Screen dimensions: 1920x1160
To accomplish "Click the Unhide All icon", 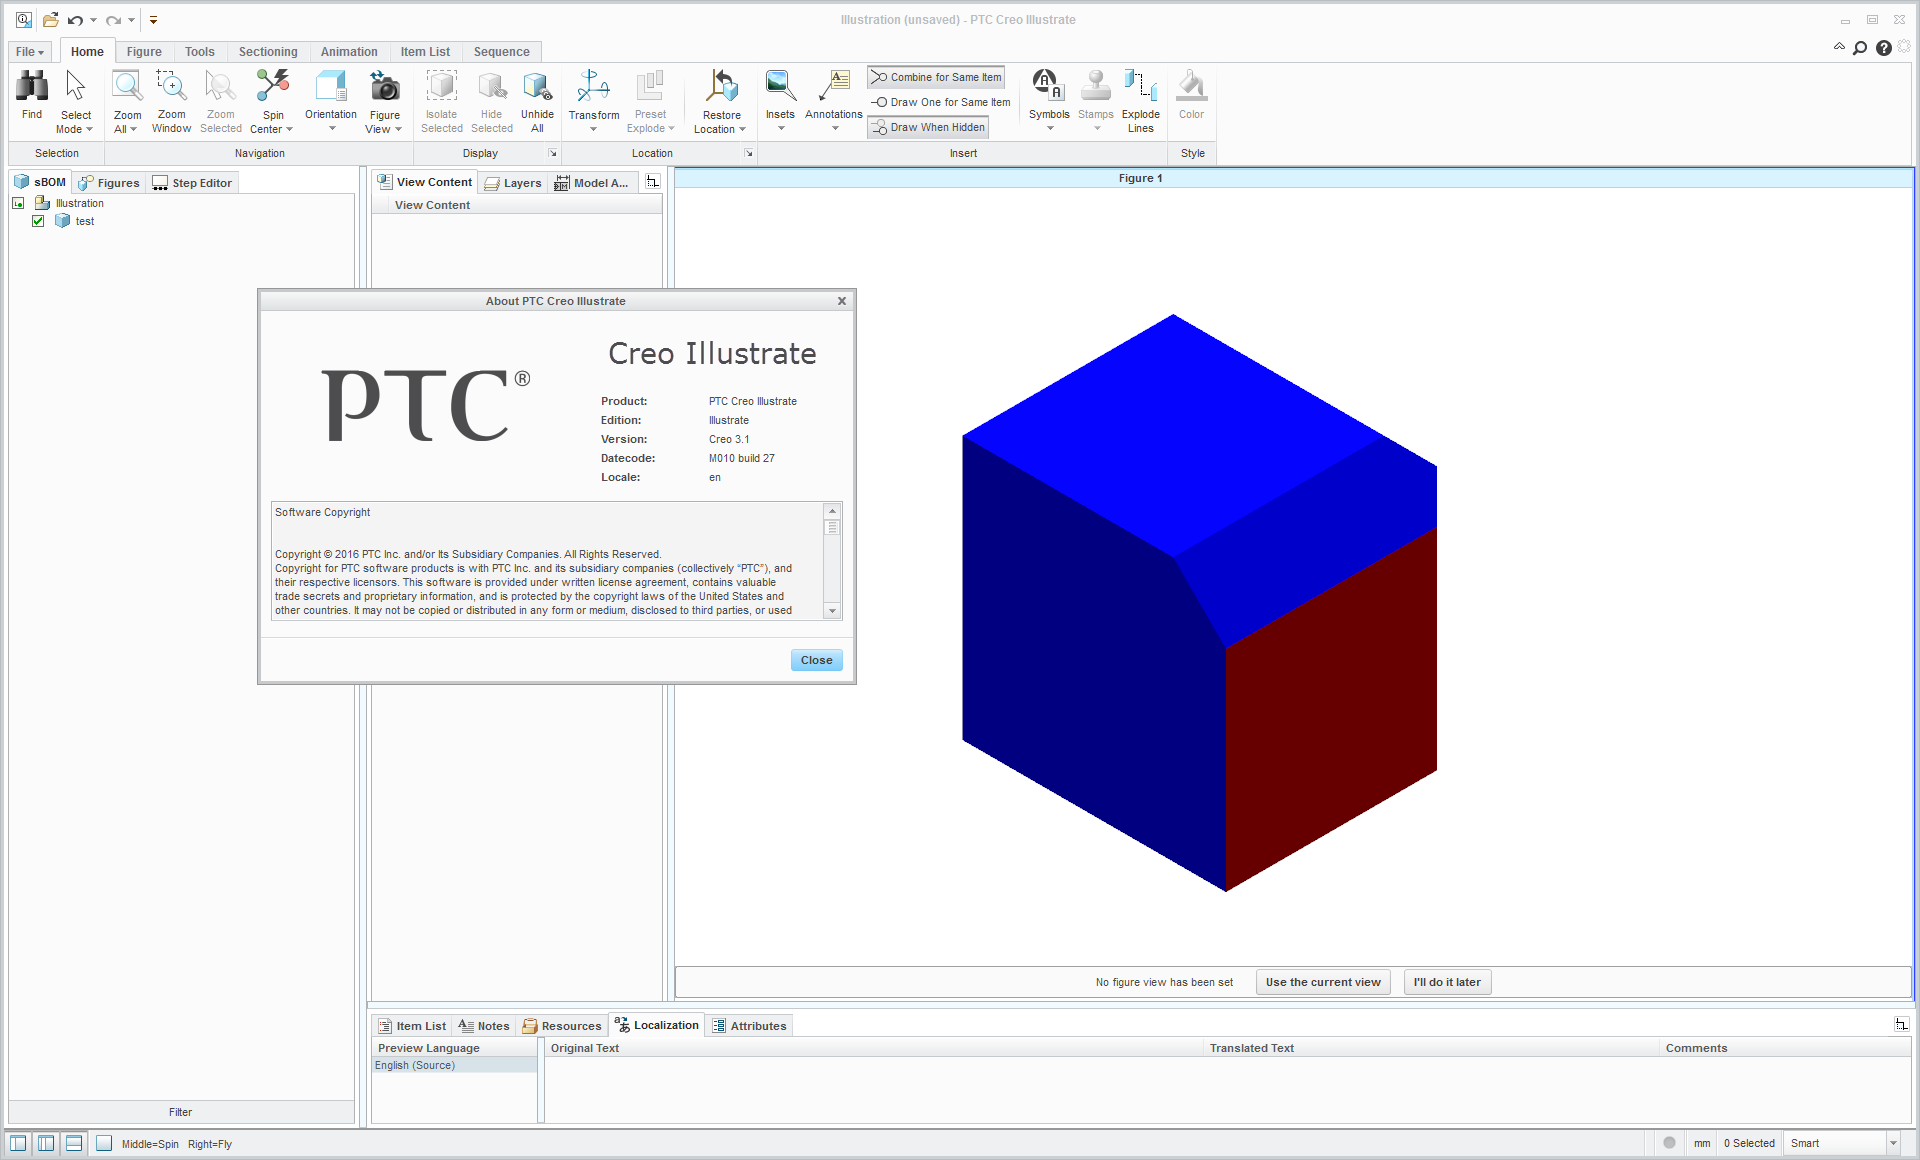I will [x=537, y=87].
